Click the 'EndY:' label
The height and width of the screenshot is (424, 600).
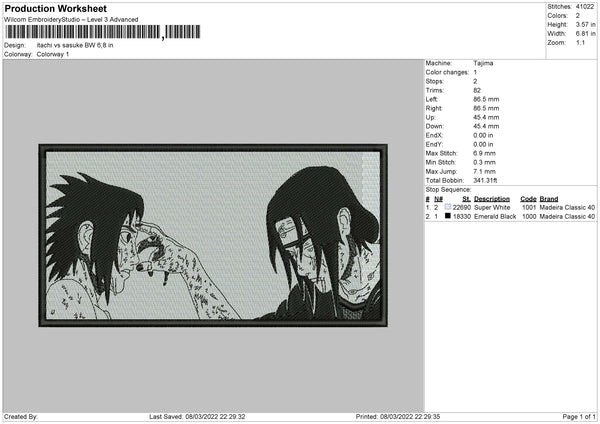coord(434,144)
